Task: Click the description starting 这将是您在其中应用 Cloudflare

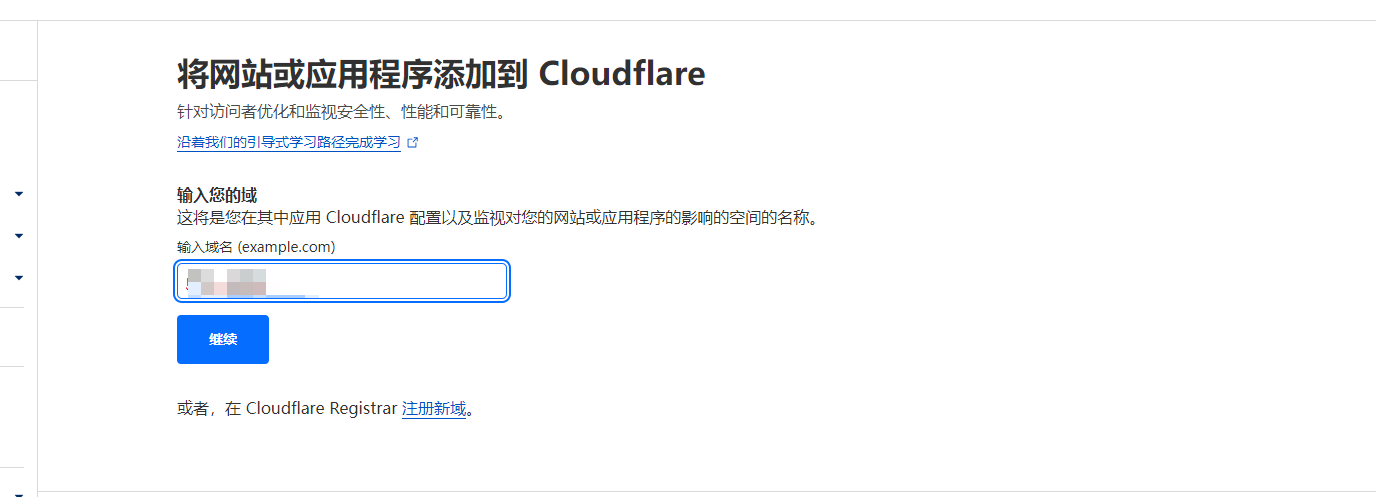Action: pos(499,217)
